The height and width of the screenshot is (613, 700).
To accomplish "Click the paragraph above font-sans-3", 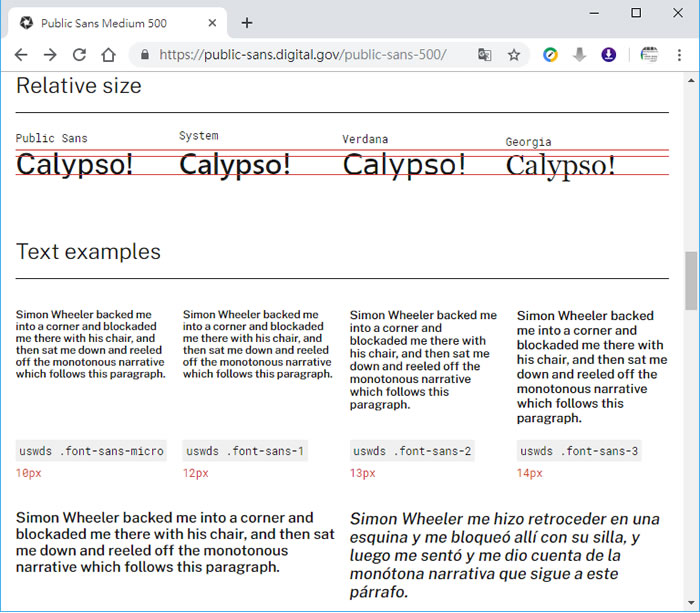I will (592, 367).
